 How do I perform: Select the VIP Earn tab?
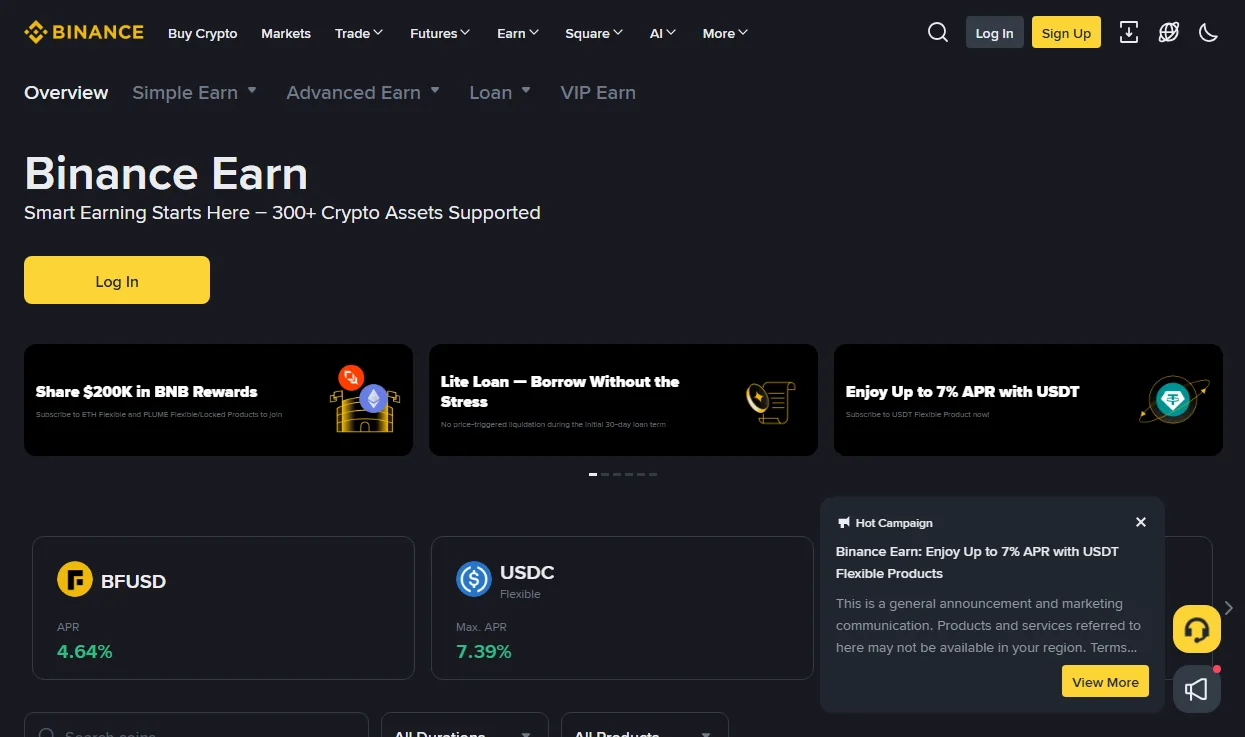pos(598,92)
